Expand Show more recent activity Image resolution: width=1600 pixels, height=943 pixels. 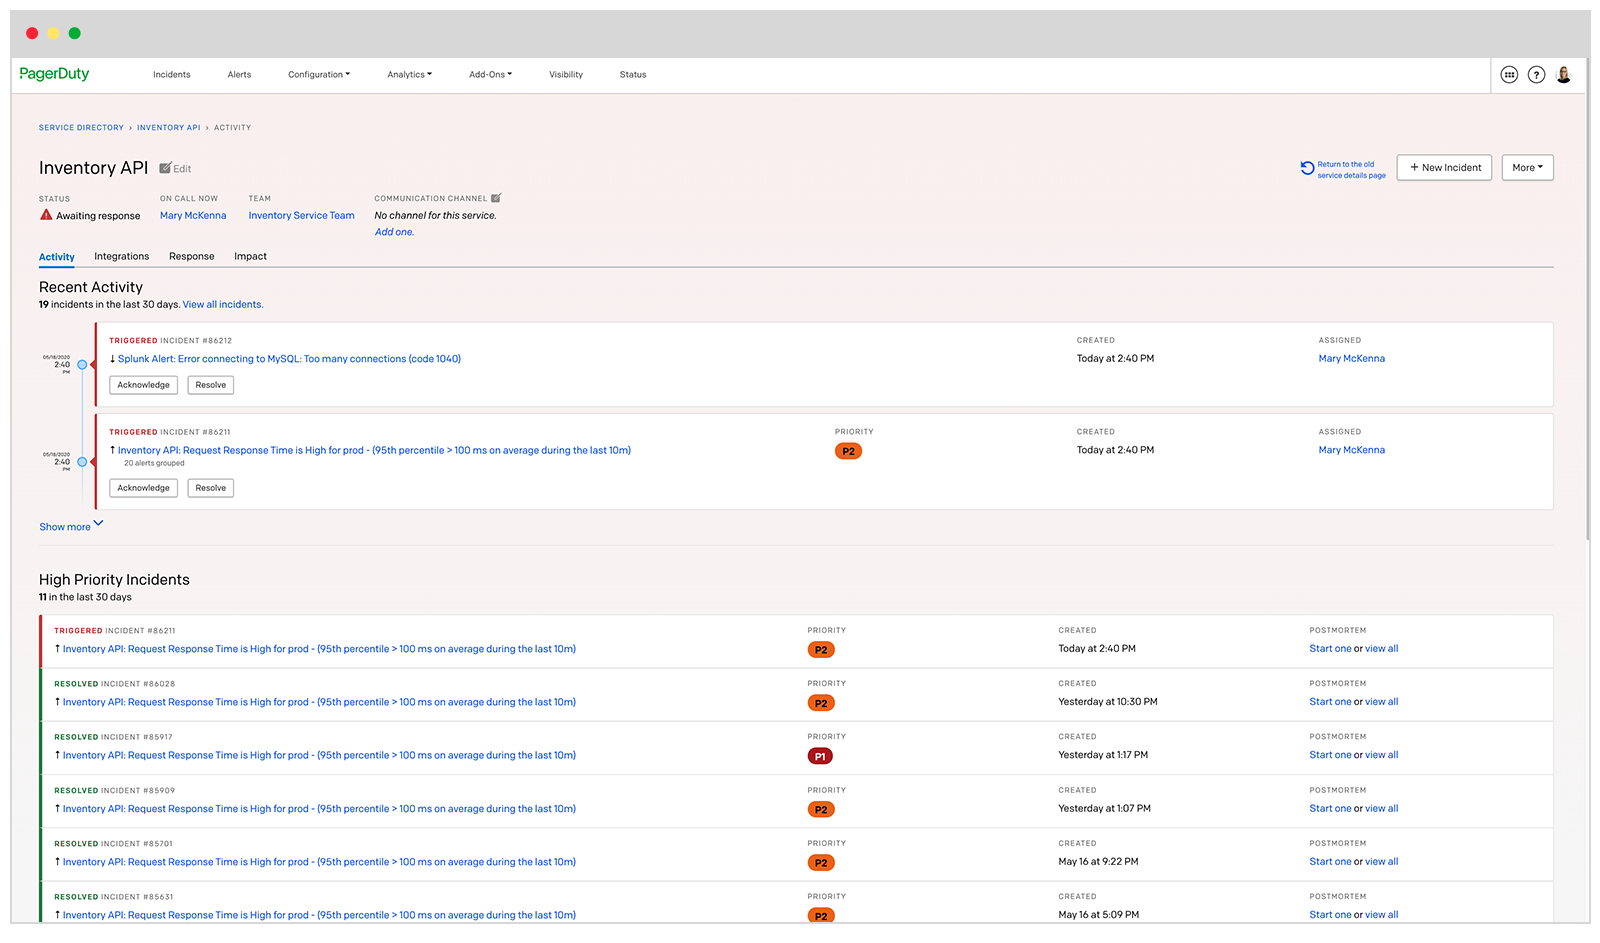pyautogui.click(x=71, y=526)
